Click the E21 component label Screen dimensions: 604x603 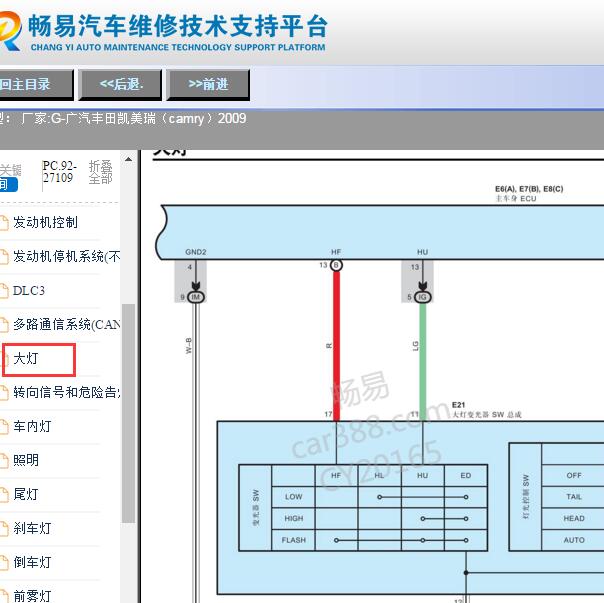coord(458,405)
